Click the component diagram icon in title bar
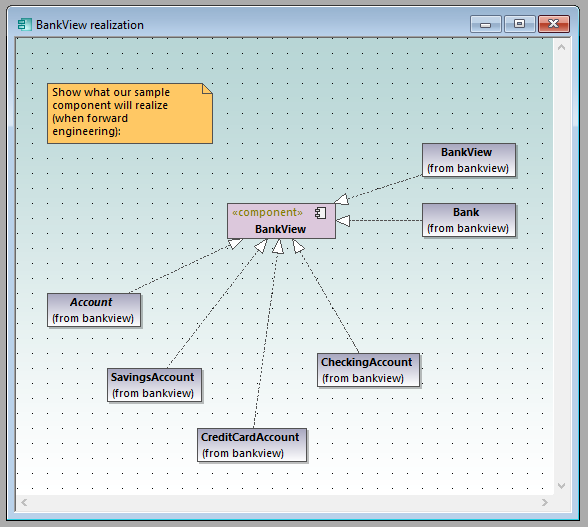 point(24,25)
